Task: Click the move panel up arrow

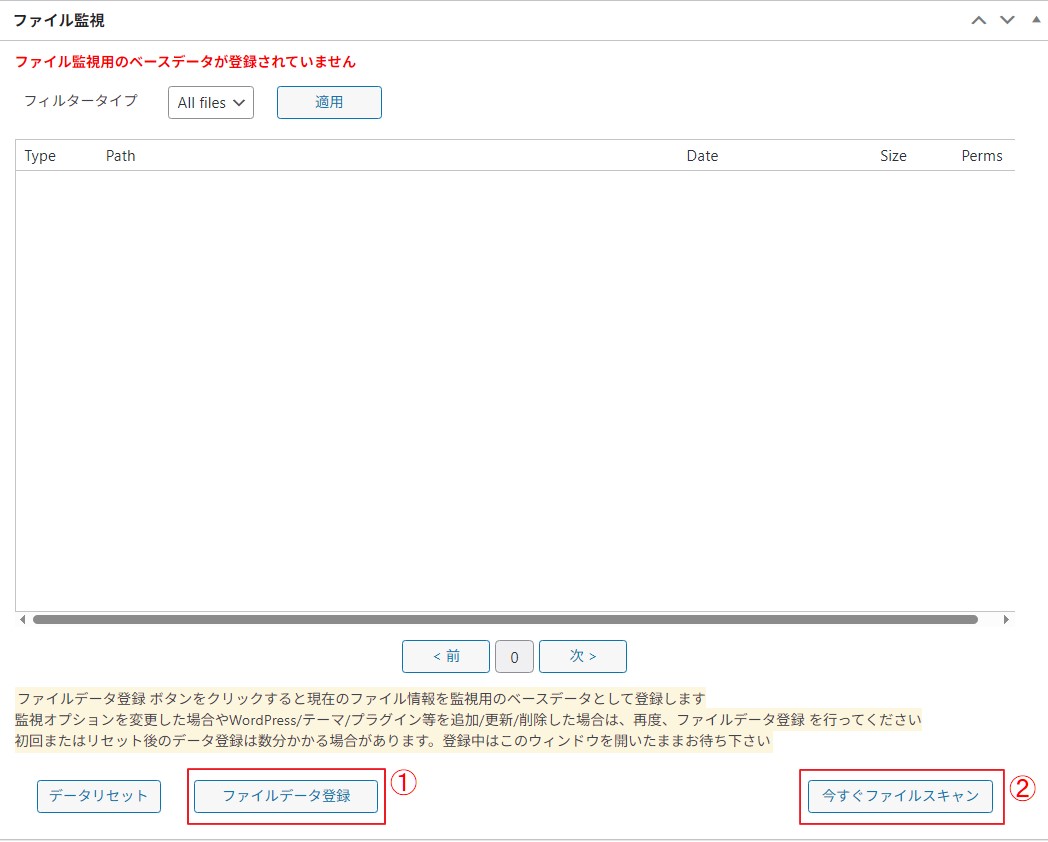Action: pyautogui.click(x=979, y=21)
